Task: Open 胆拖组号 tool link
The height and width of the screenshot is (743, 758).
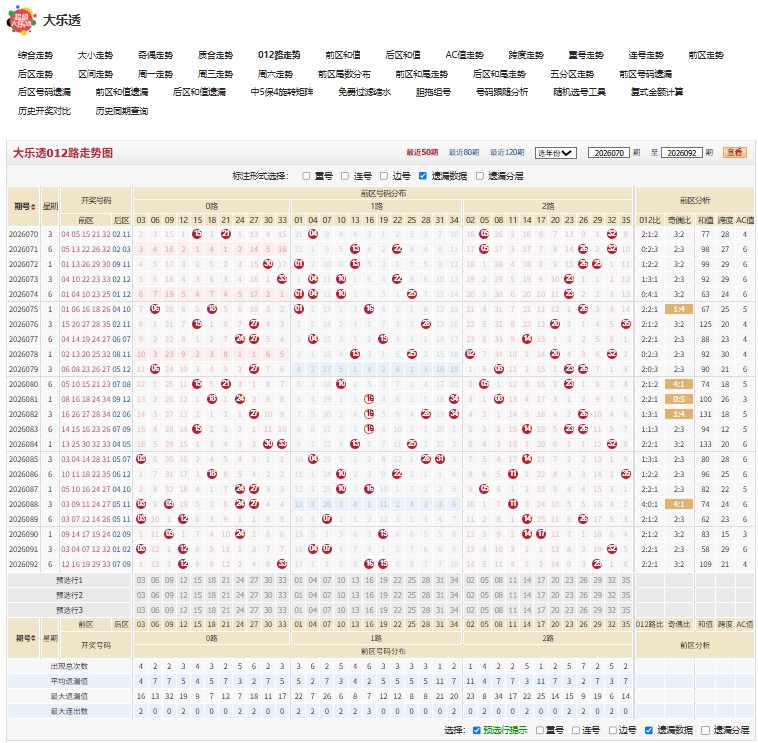Action: tap(433, 92)
